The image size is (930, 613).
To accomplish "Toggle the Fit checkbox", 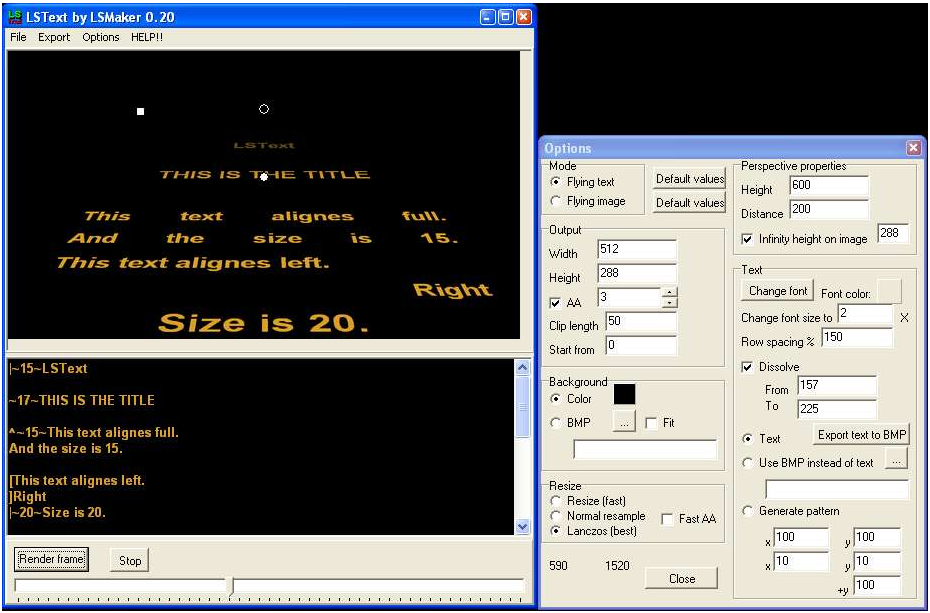I will [651, 423].
